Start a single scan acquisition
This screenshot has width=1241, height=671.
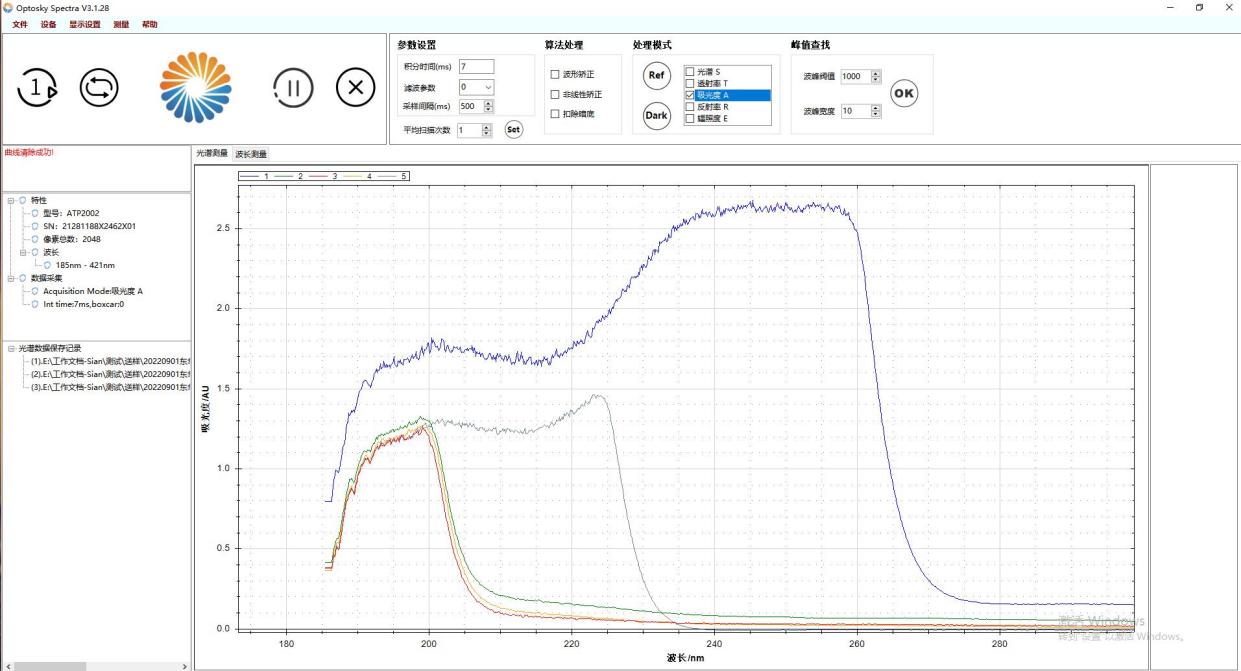click(x=37, y=89)
